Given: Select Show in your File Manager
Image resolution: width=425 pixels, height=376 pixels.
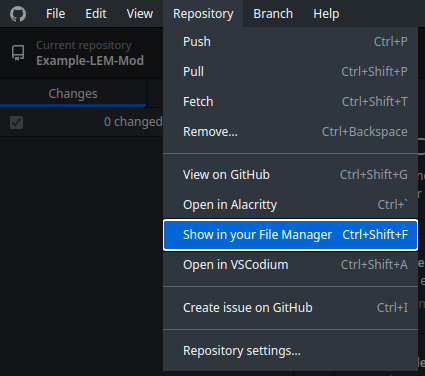Looking at the screenshot, I should pos(290,235).
